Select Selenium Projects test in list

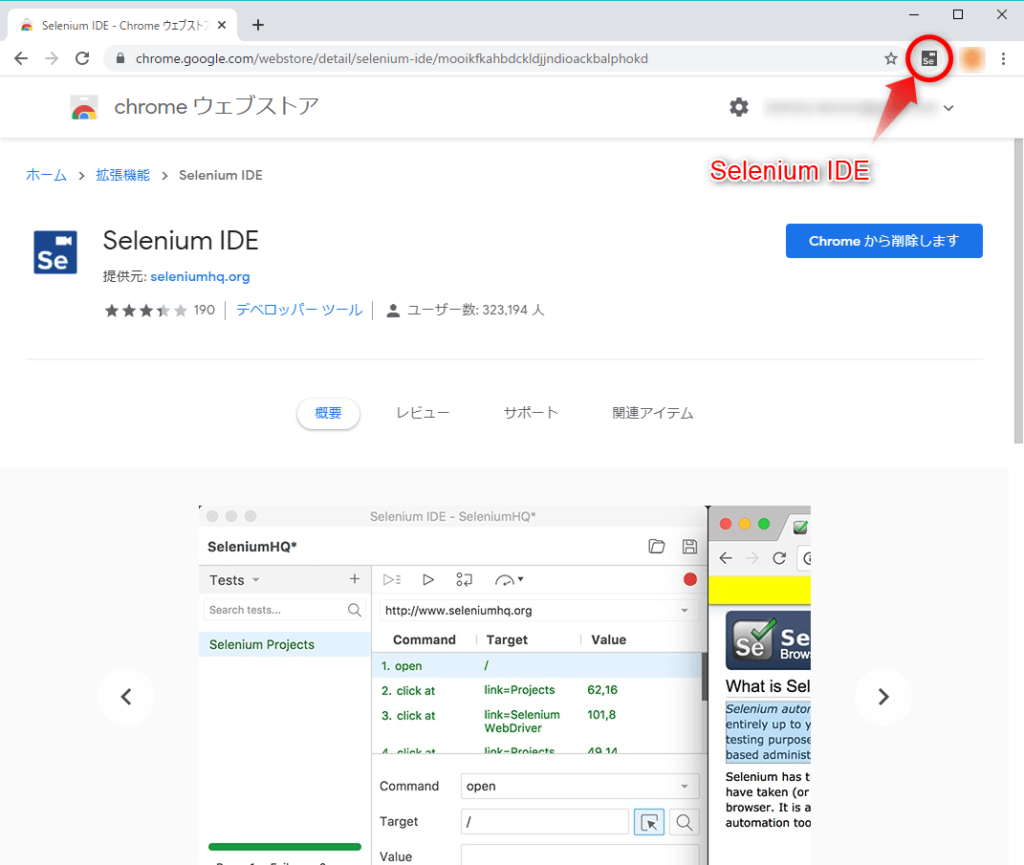tap(285, 644)
